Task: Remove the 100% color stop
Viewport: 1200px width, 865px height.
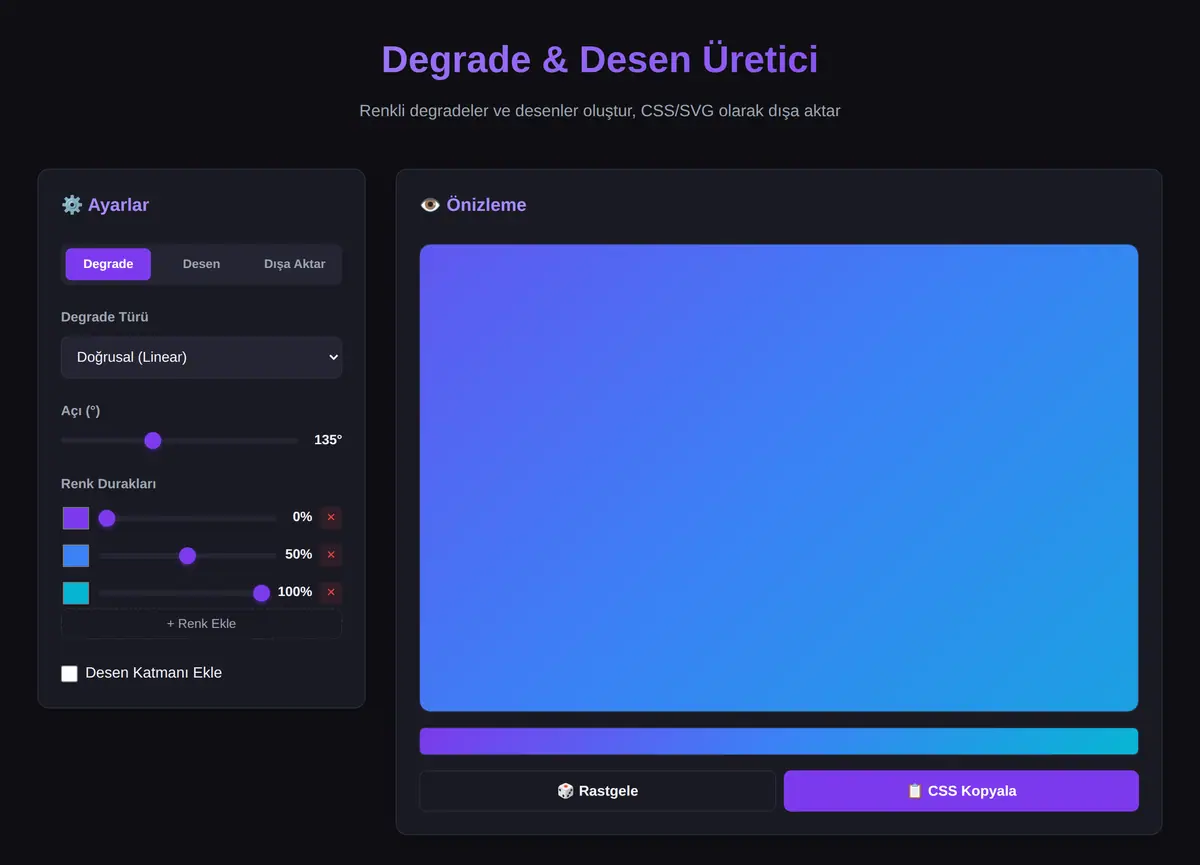Action: point(331,593)
